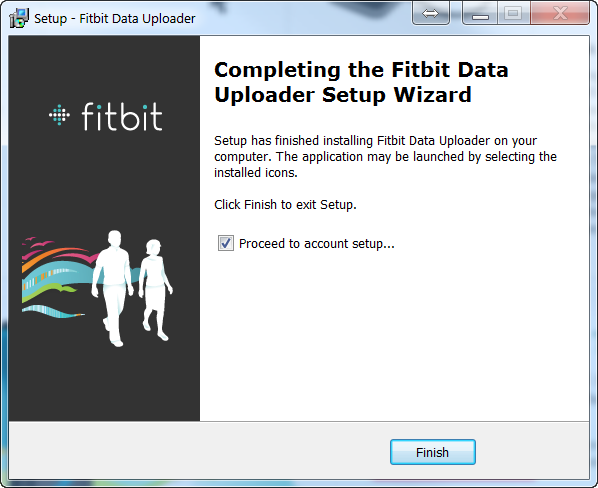Close the Setup wizard with the X button
This screenshot has width=598, height=488.
[x=560, y=14]
